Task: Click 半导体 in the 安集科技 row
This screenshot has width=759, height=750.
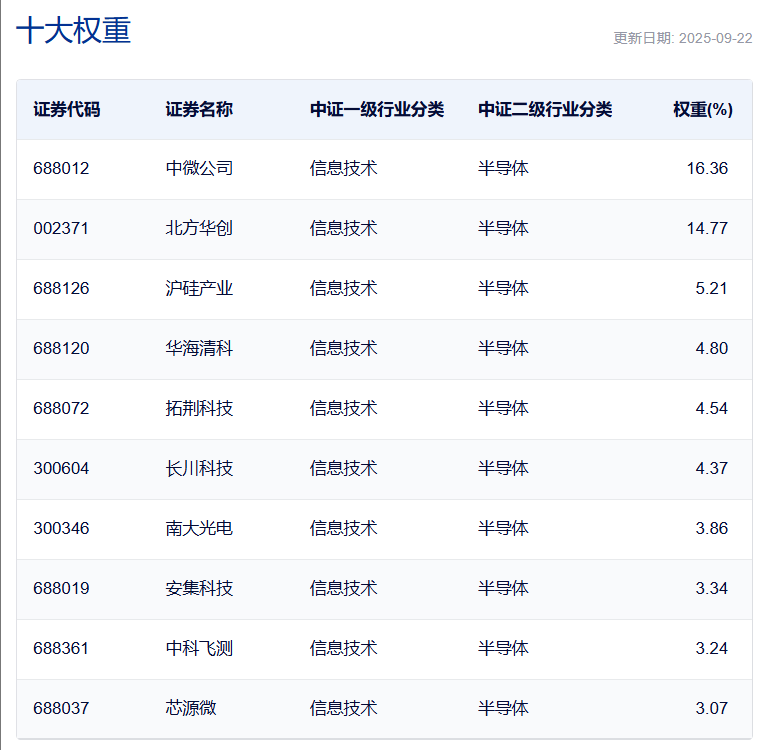Action: pos(503,589)
